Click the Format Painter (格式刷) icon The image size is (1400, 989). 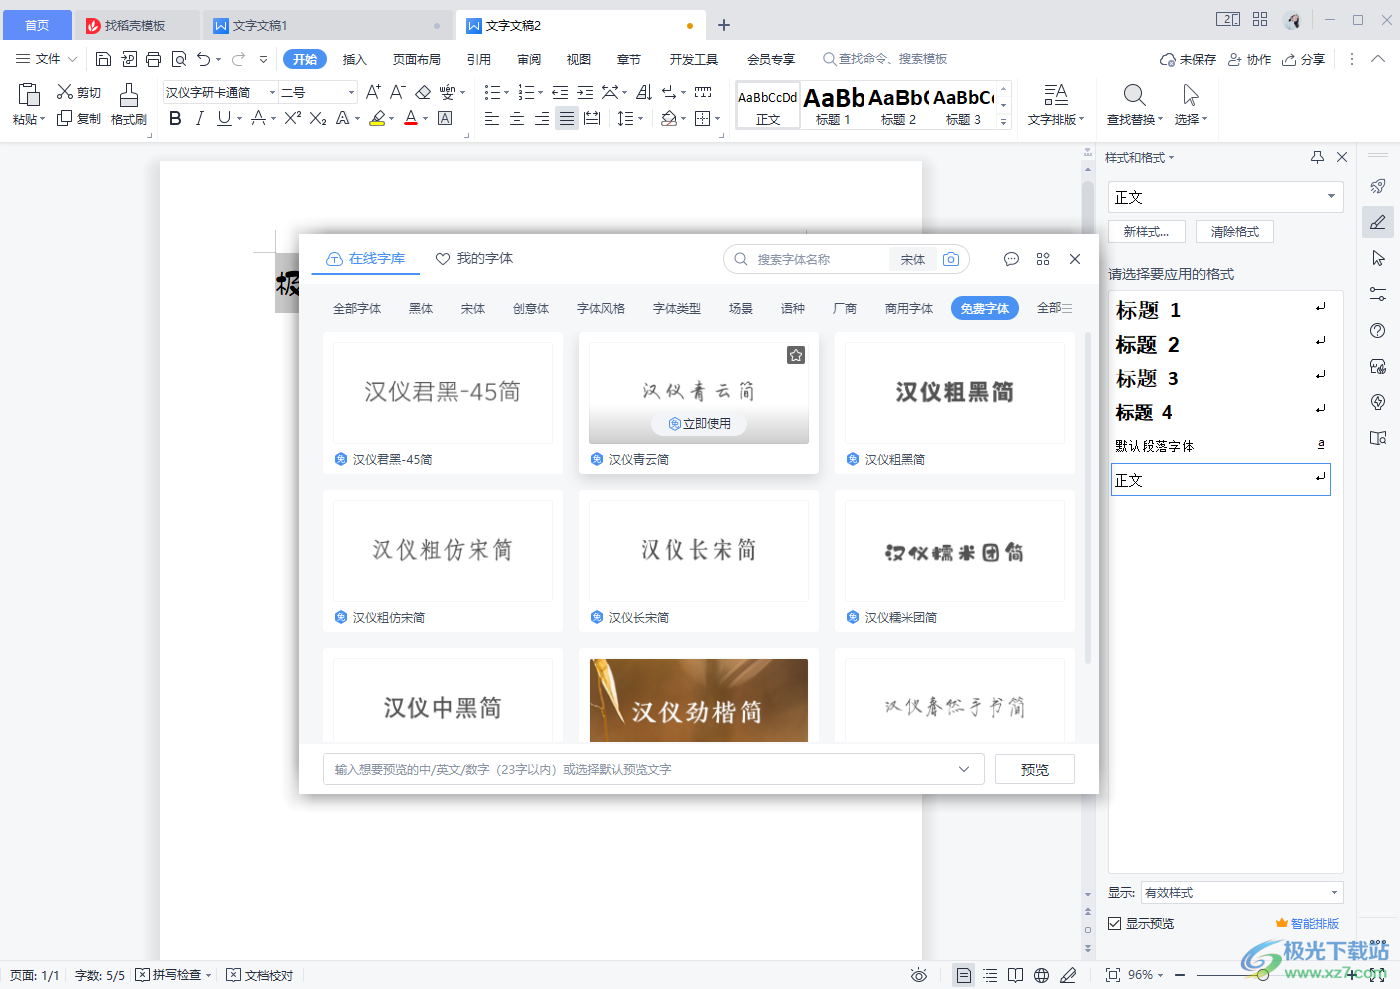point(129,95)
